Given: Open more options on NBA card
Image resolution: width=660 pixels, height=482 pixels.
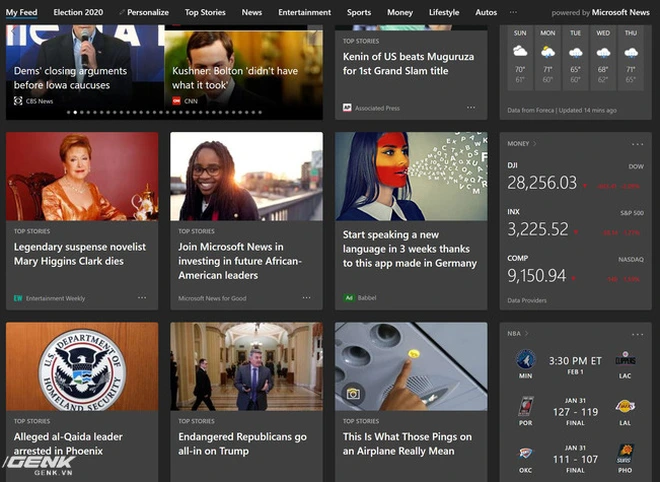Looking at the screenshot, I should 636,334.
